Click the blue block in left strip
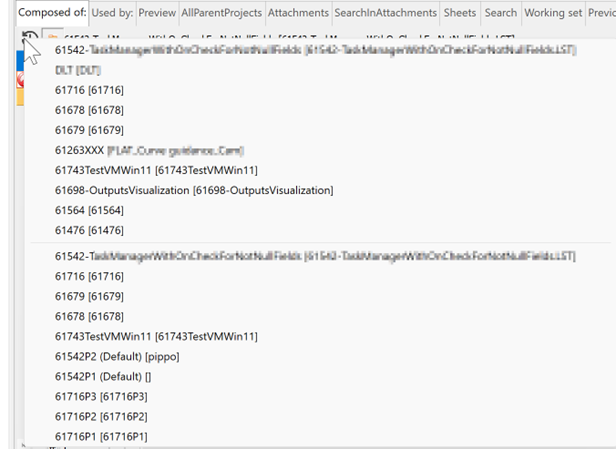Viewport: 616px width, 449px height. 20,61
